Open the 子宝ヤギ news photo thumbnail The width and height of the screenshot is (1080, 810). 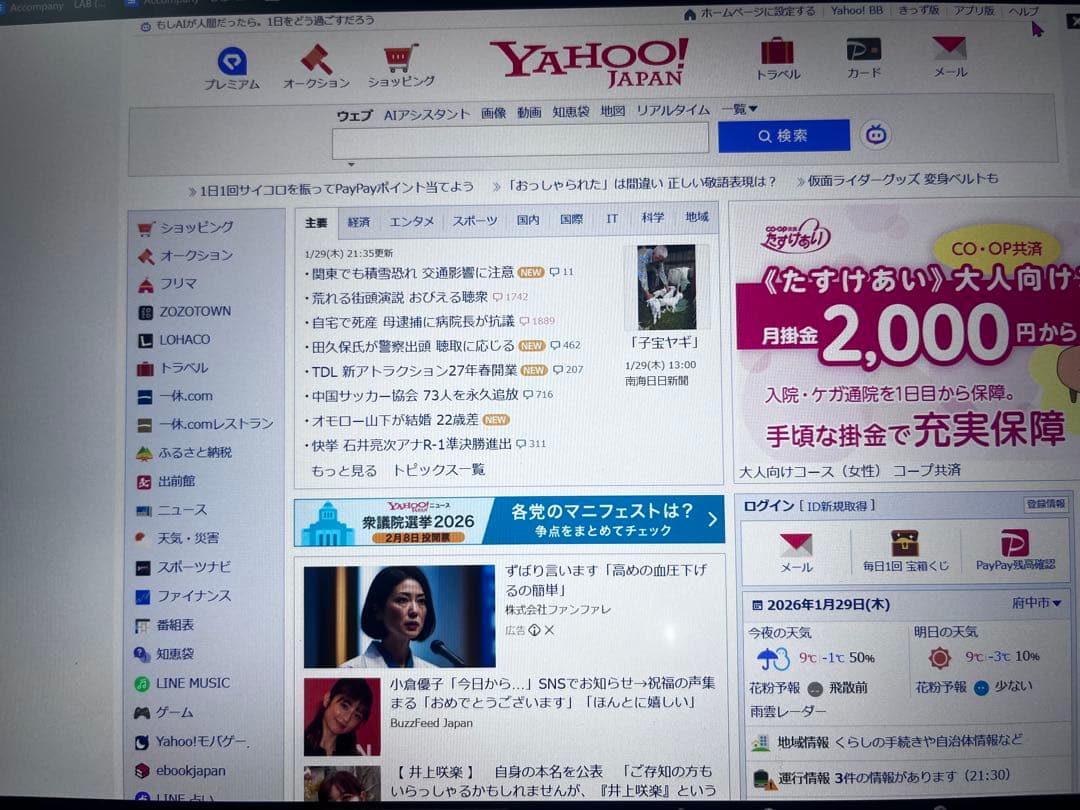(666, 287)
